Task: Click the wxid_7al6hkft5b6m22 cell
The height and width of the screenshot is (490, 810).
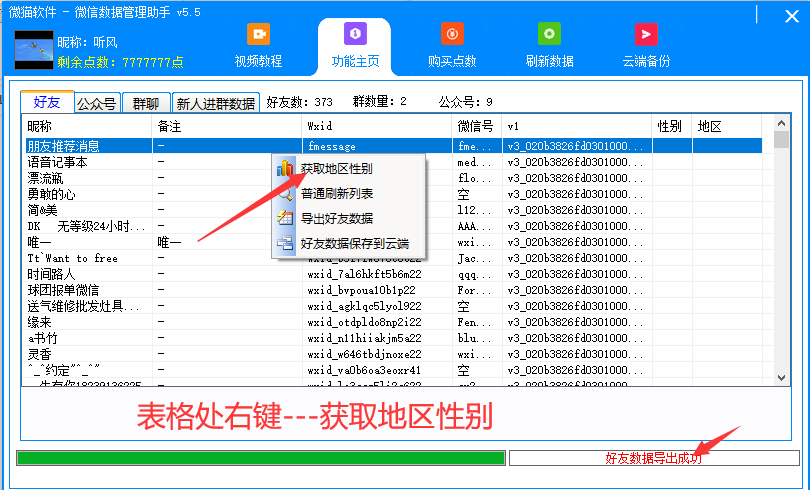Action: point(377,274)
